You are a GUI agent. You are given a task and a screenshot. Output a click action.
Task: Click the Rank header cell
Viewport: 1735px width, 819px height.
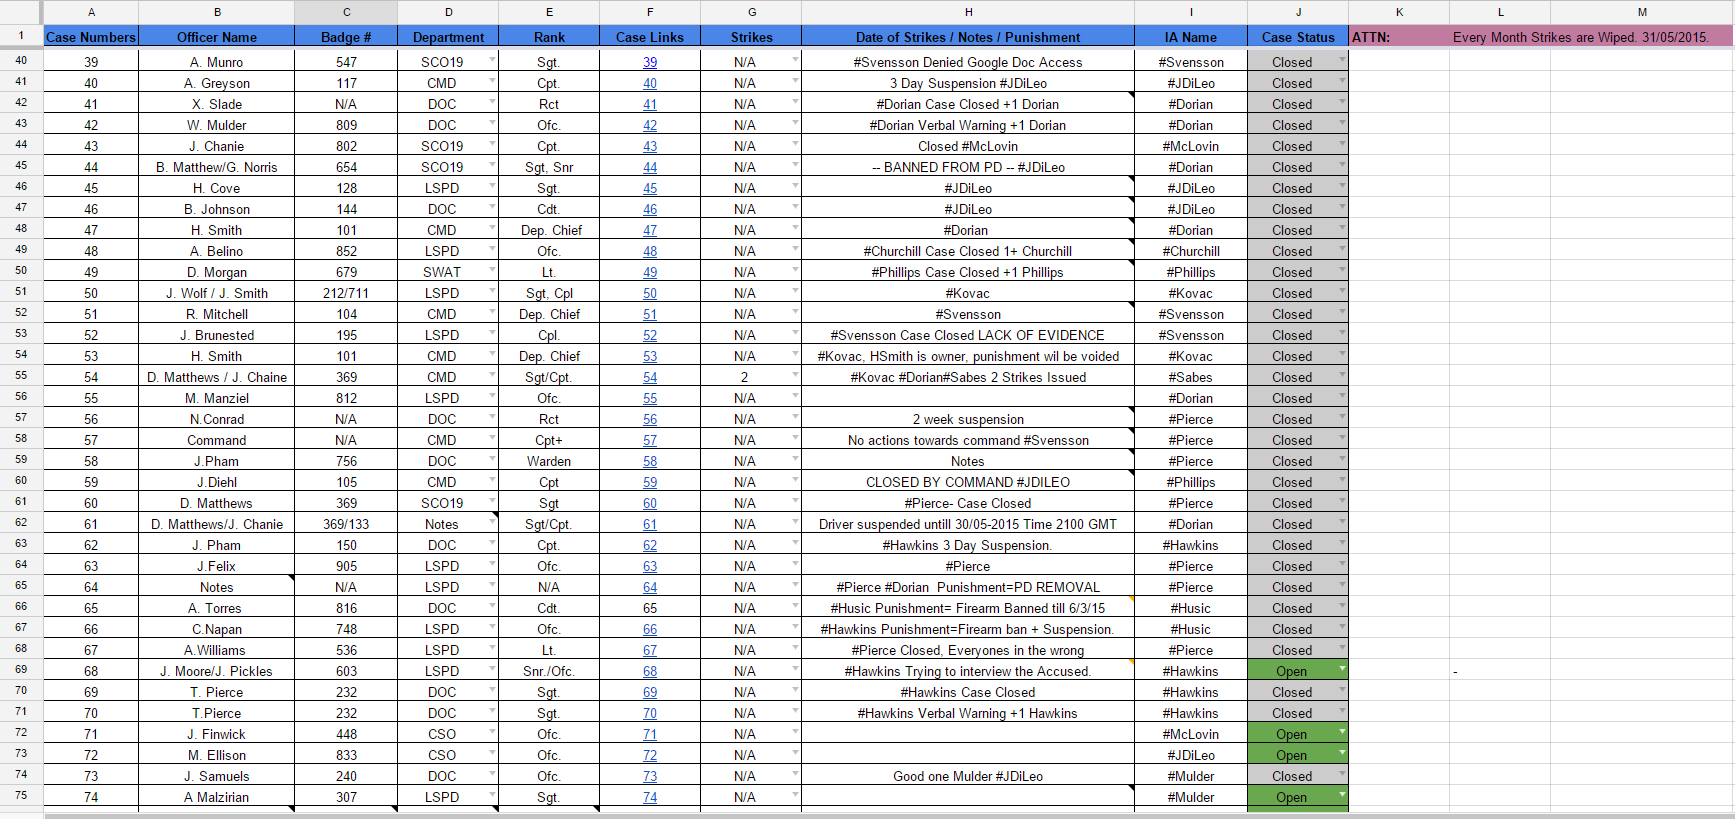point(549,37)
